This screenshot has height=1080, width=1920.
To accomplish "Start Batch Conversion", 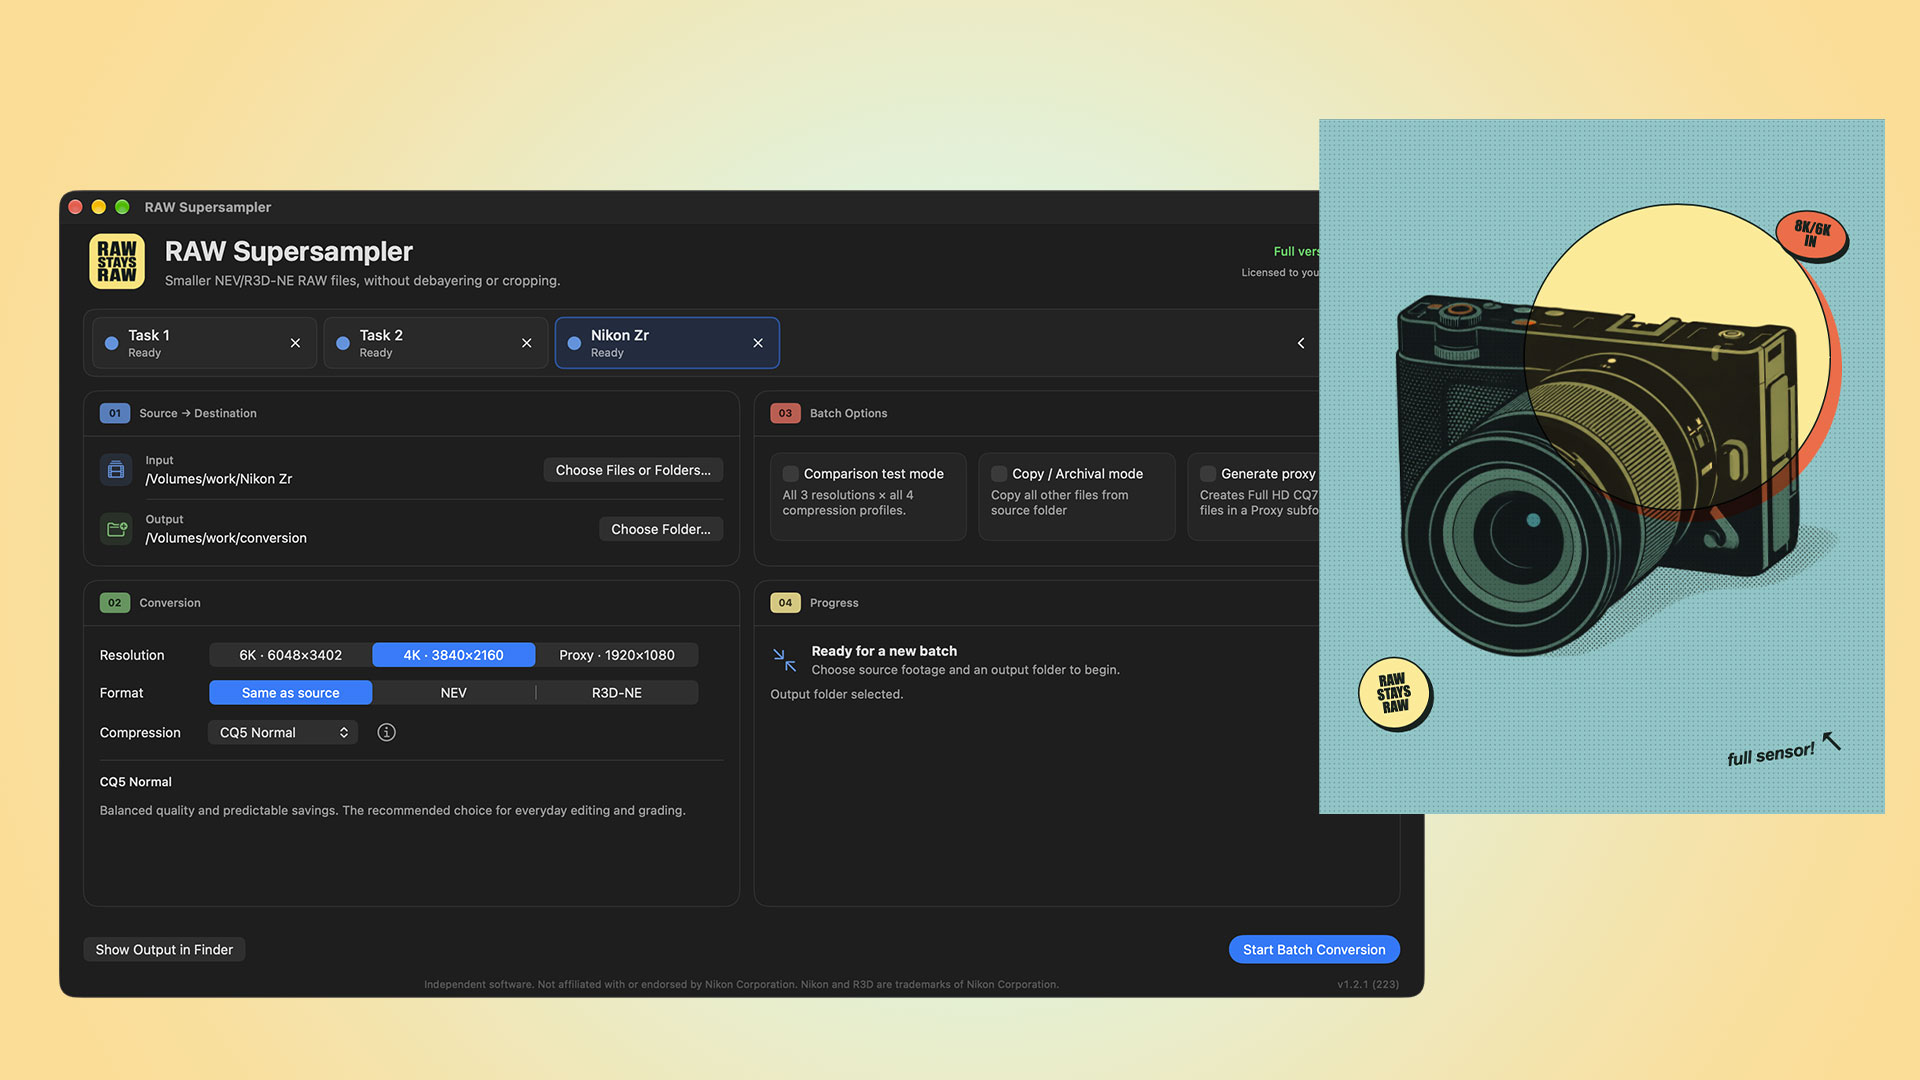I will [1314, 950].
